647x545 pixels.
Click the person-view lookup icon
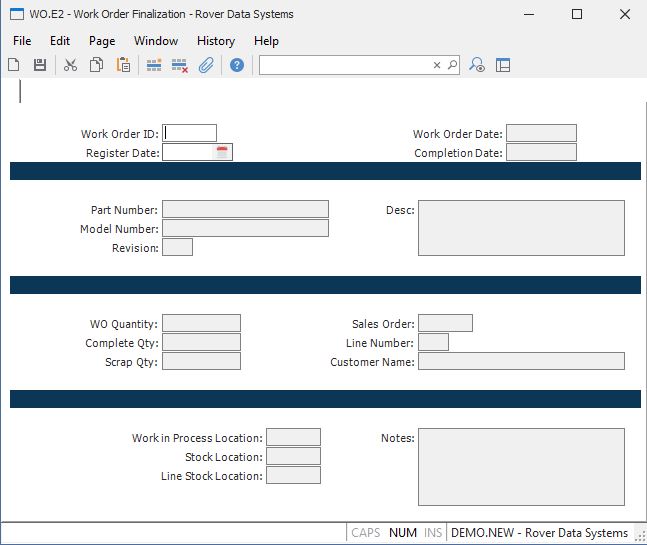478,65
